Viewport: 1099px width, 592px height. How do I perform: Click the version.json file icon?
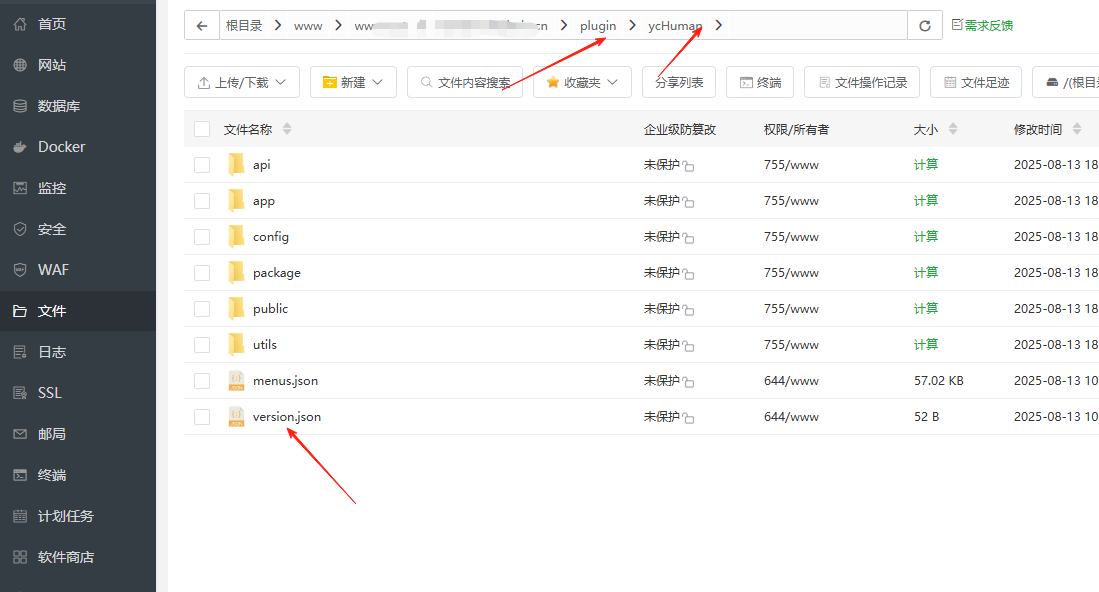pyautogui.click(x=236, y=417)
